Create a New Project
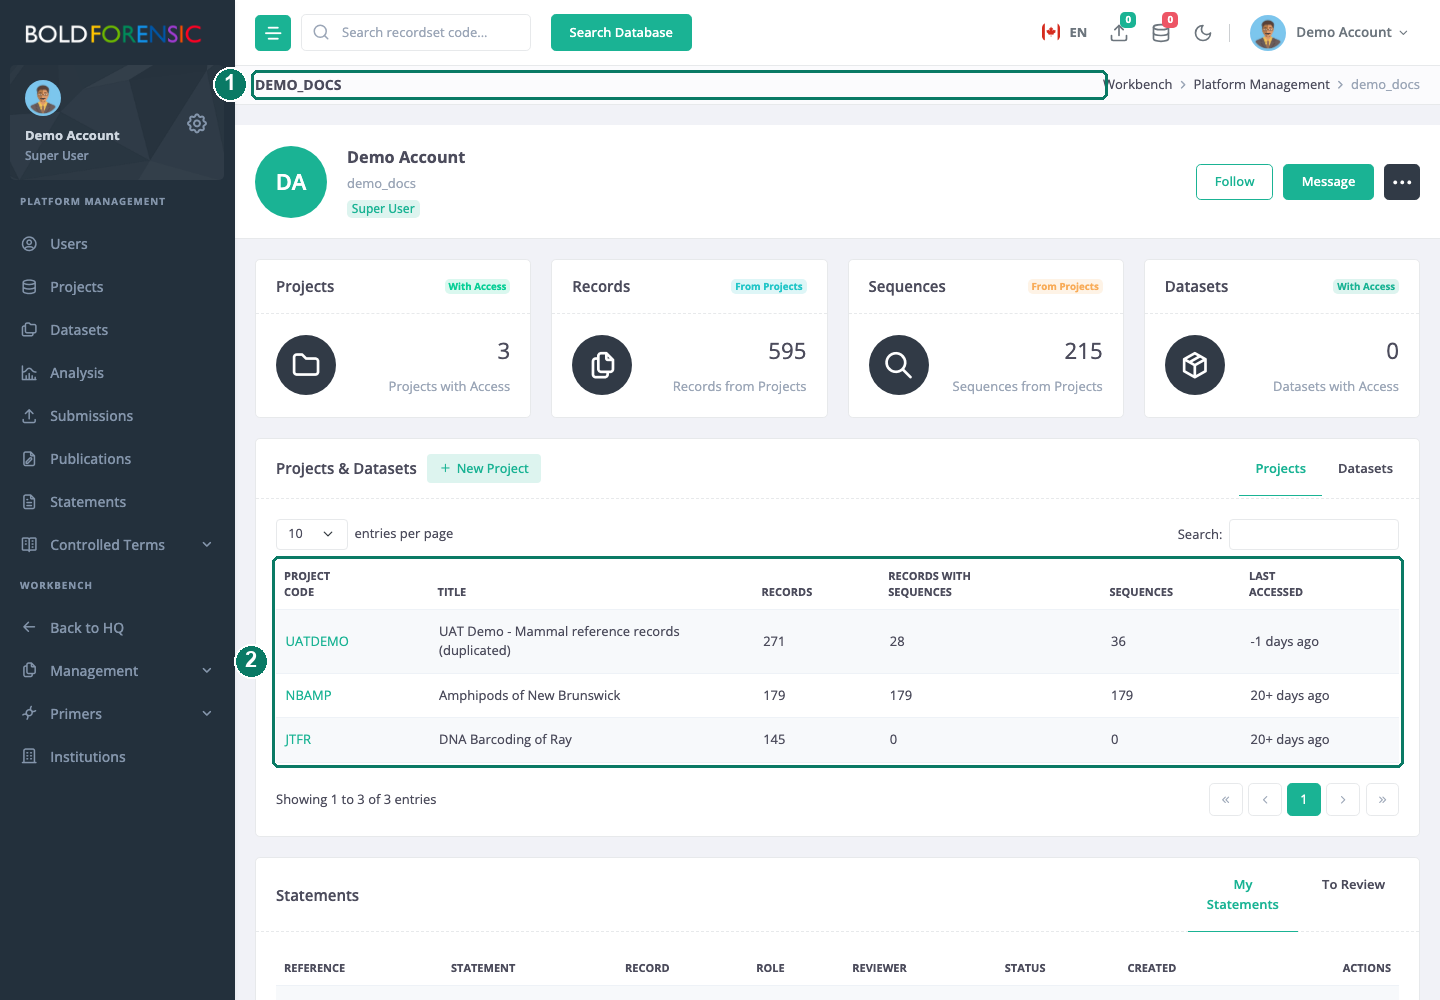The image size is (1440, 1000). click(x=484, y=469)
